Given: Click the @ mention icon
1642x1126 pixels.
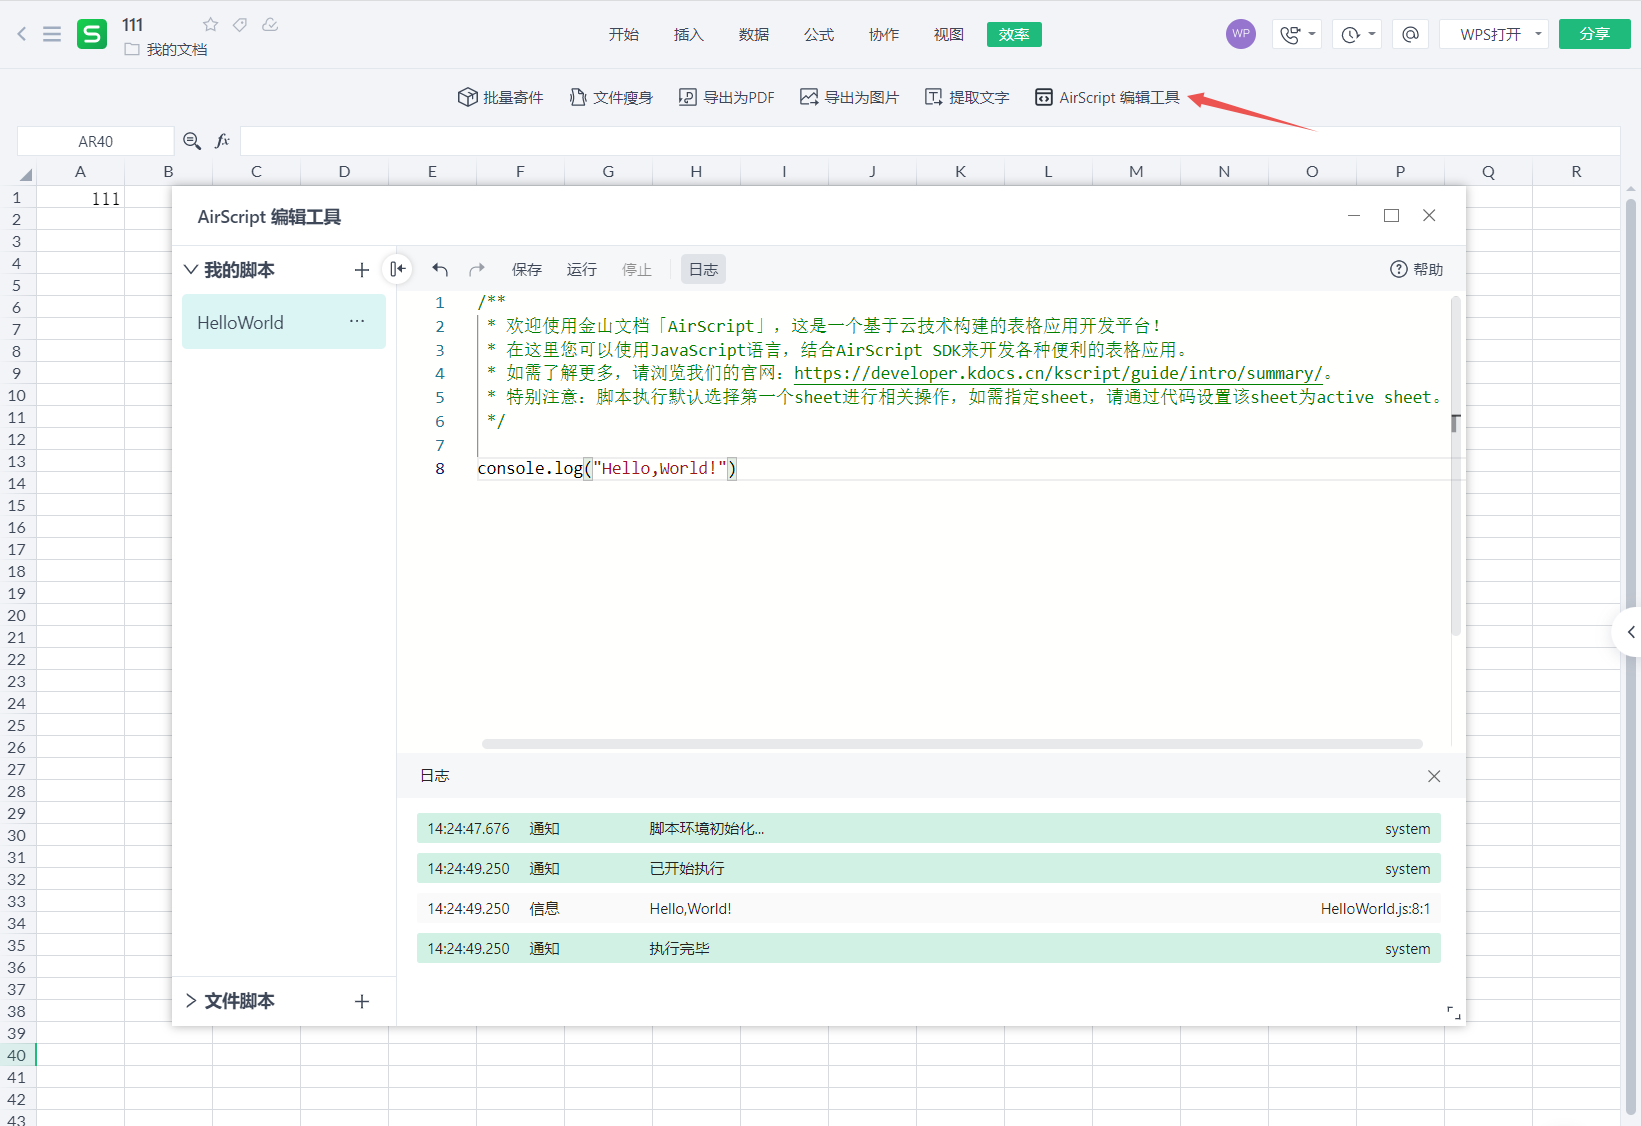Looking at the screenshot, I should (x=1410, y=33).
